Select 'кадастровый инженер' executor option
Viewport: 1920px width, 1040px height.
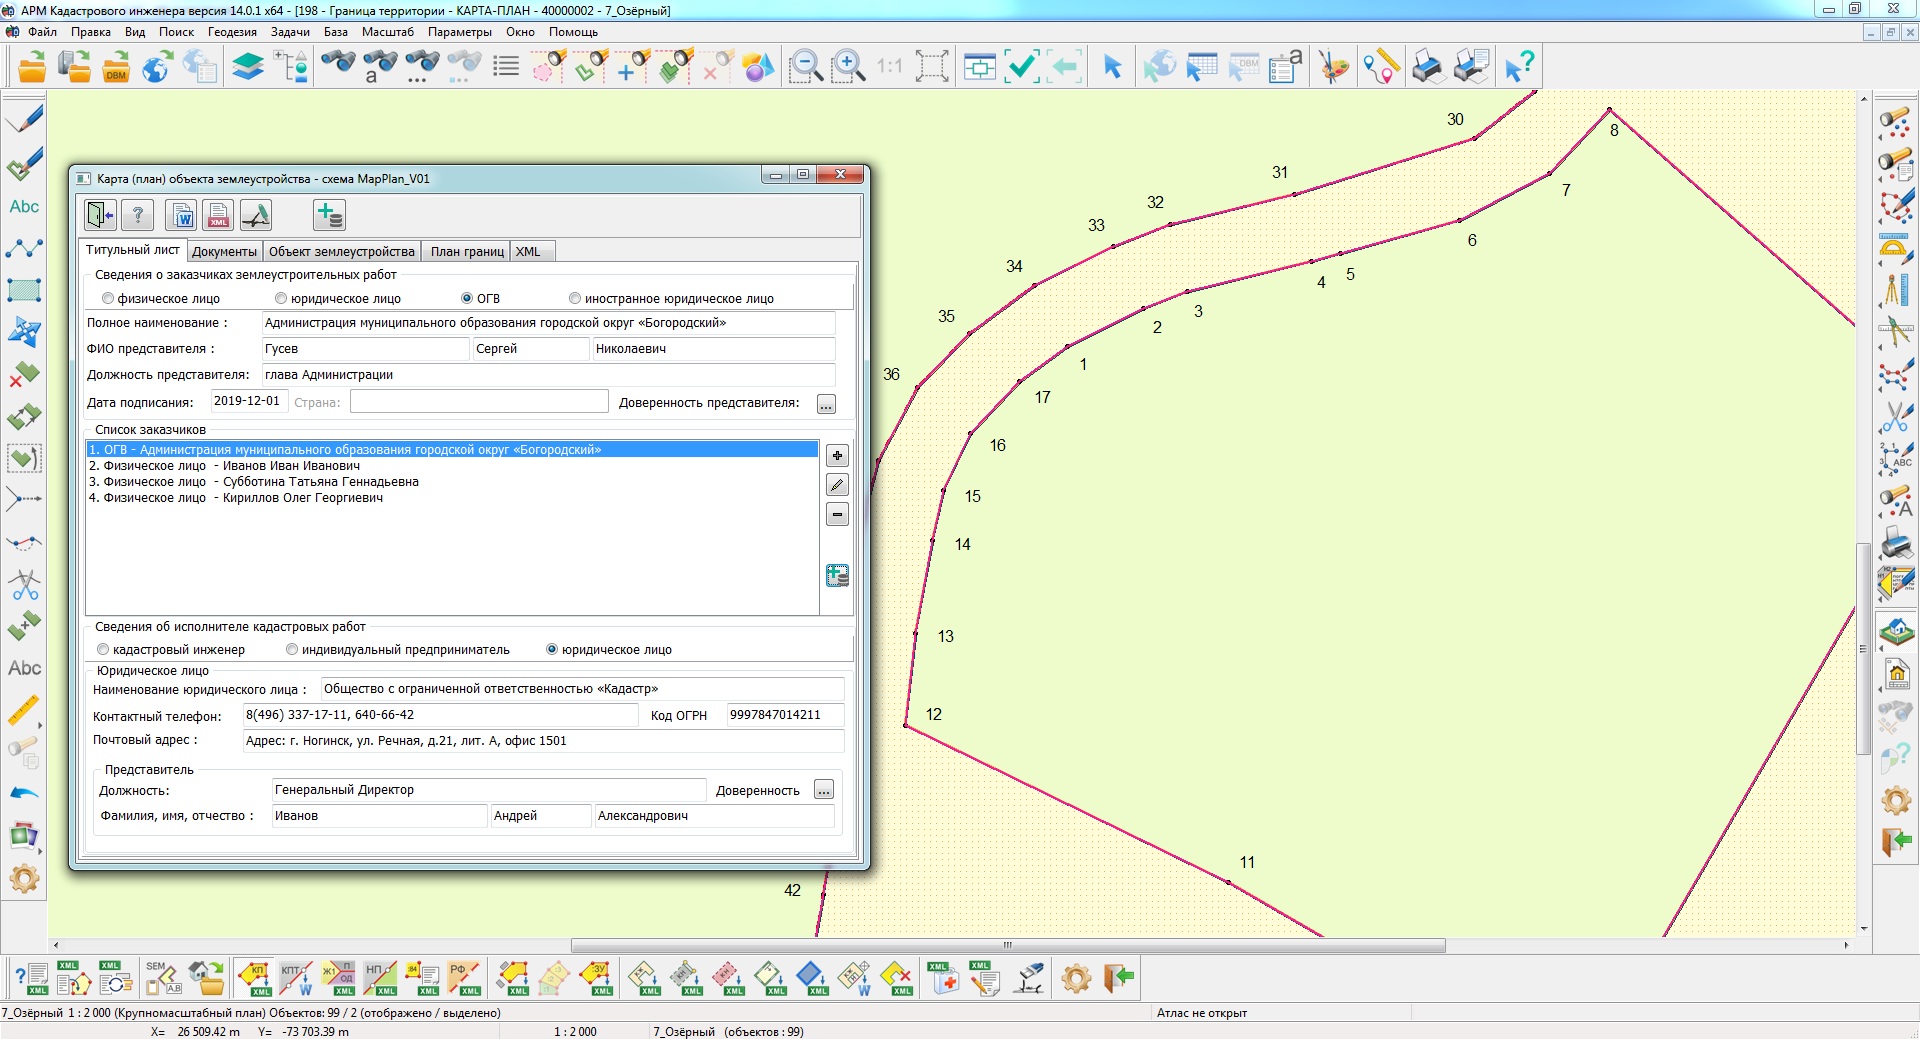coord(103,649)
